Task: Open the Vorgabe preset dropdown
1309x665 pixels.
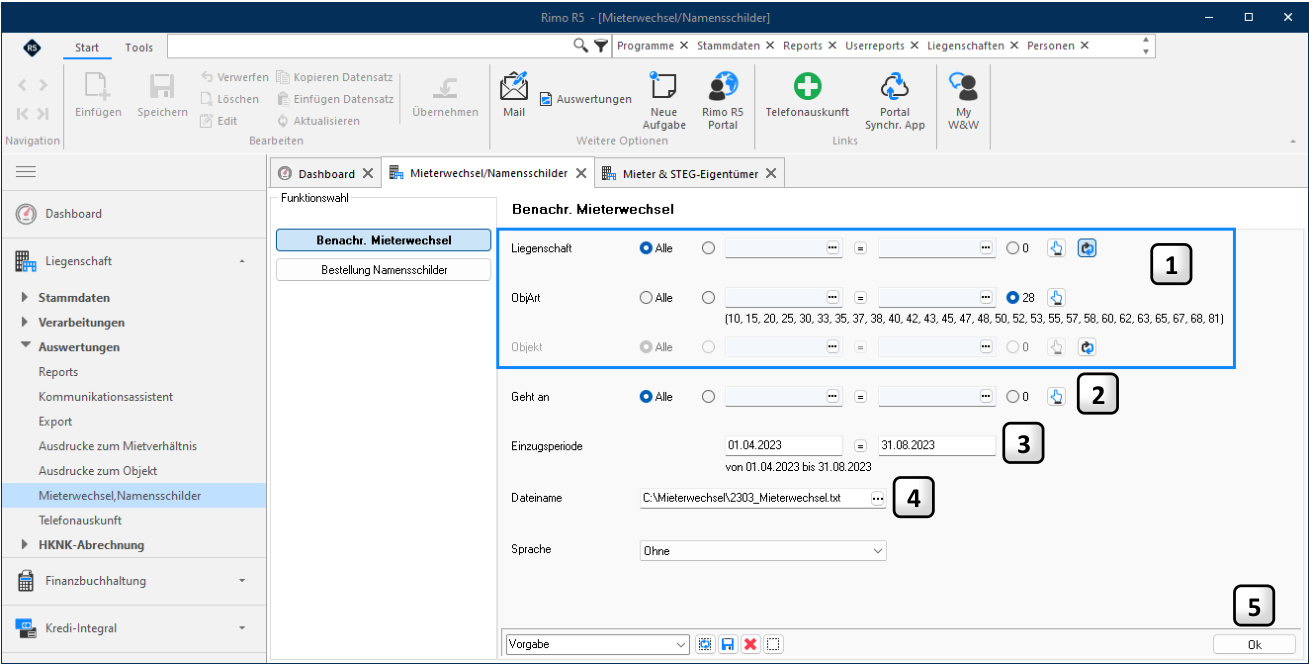Action: click(x=598, y=644)
